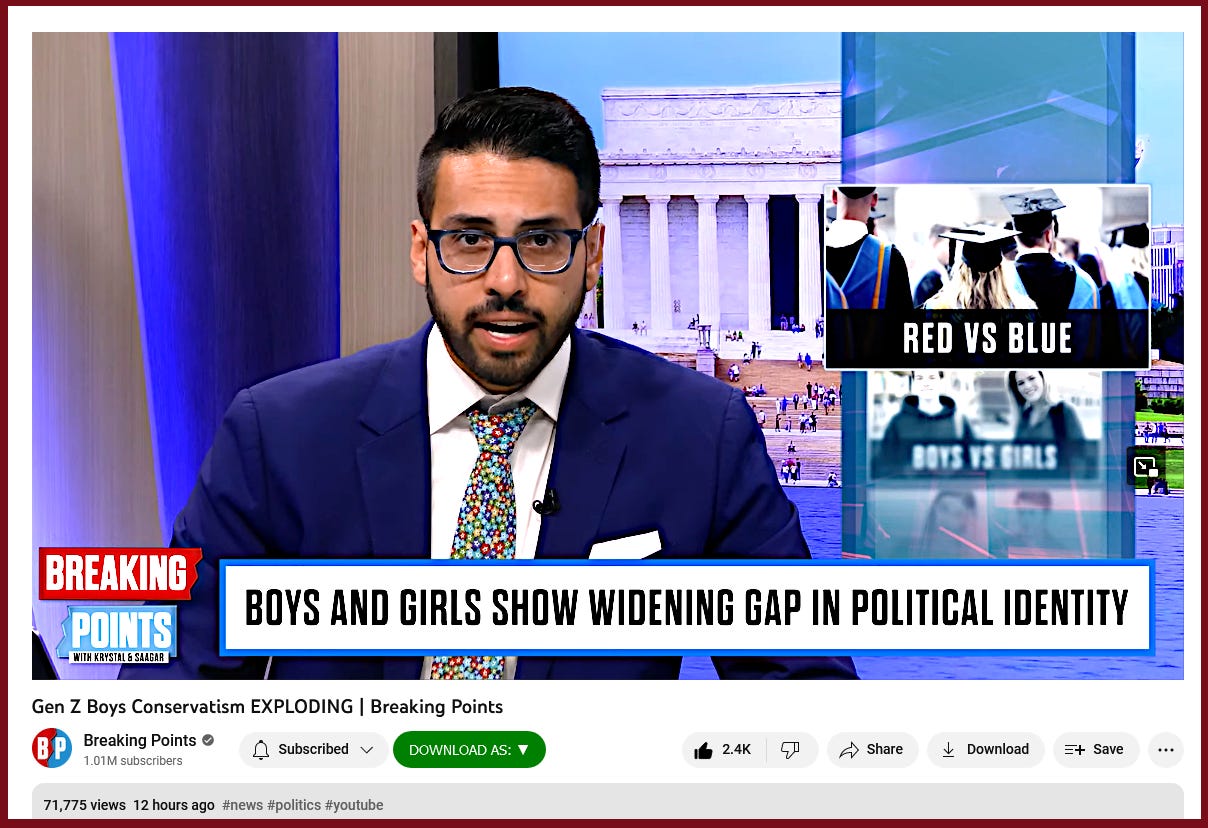Click the Breaking Points channel avatar

[x=52, y=749]
